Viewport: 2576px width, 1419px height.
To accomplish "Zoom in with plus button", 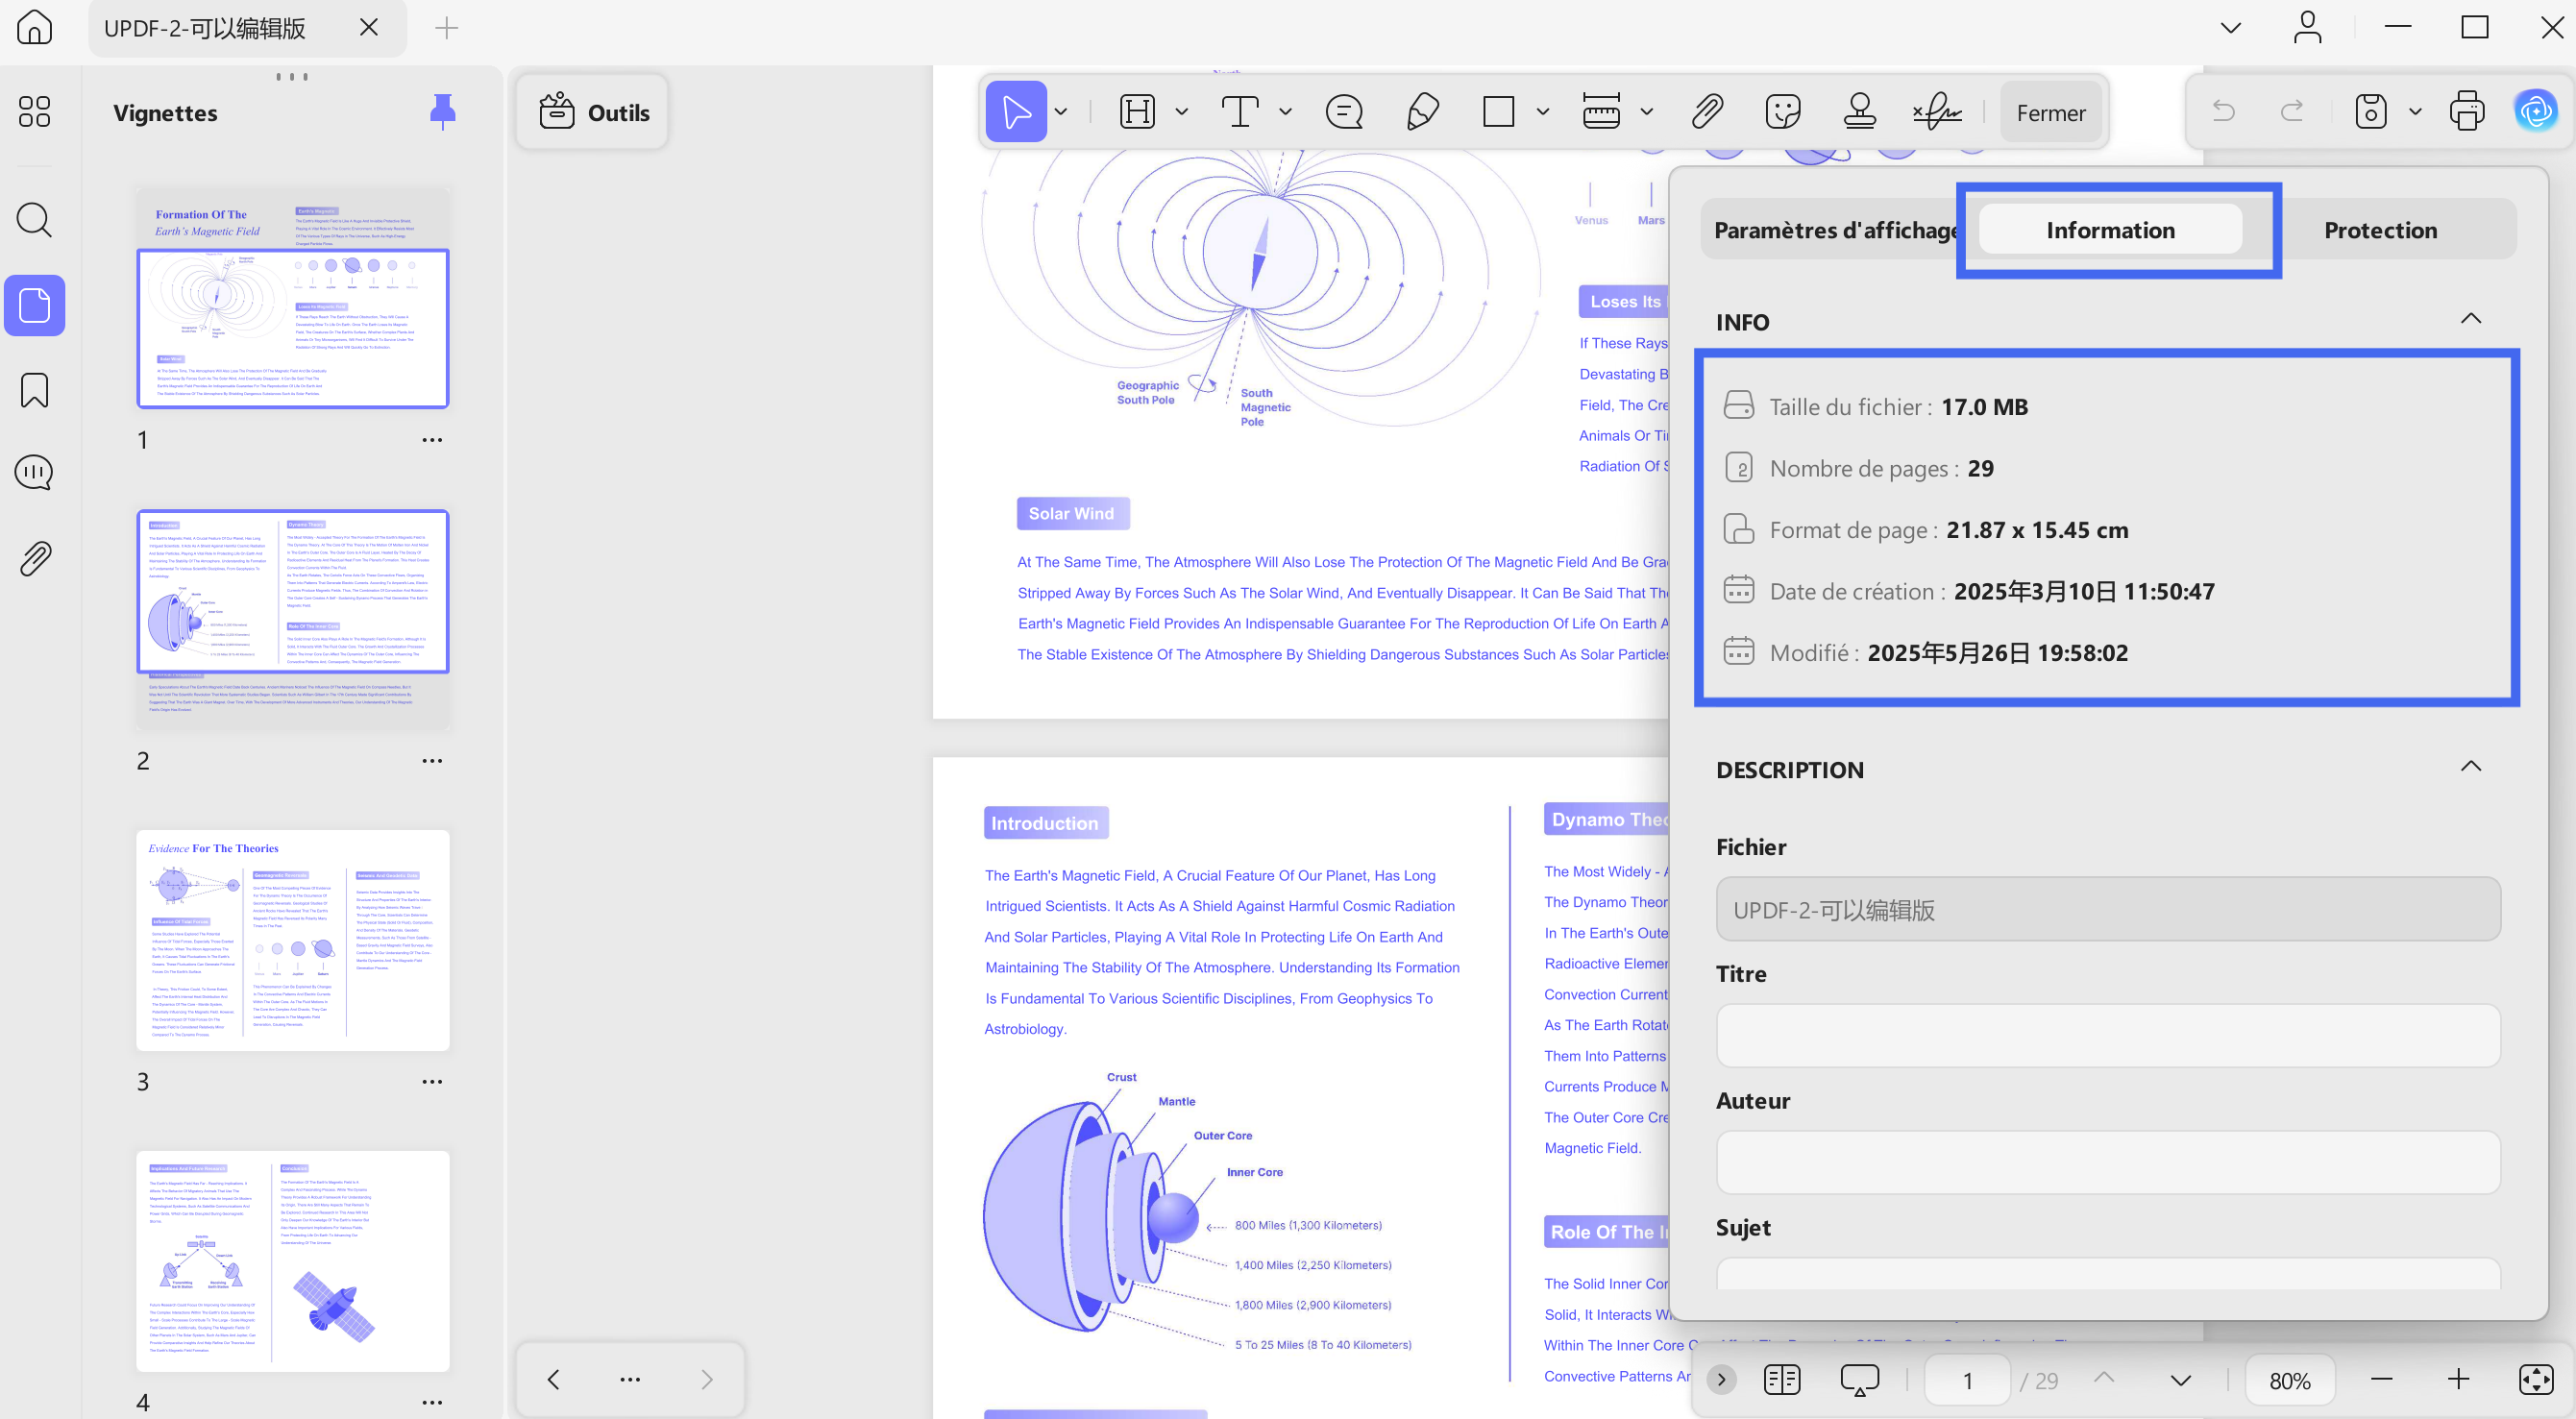I will pyautogui.click(x=2458, y=1380).
